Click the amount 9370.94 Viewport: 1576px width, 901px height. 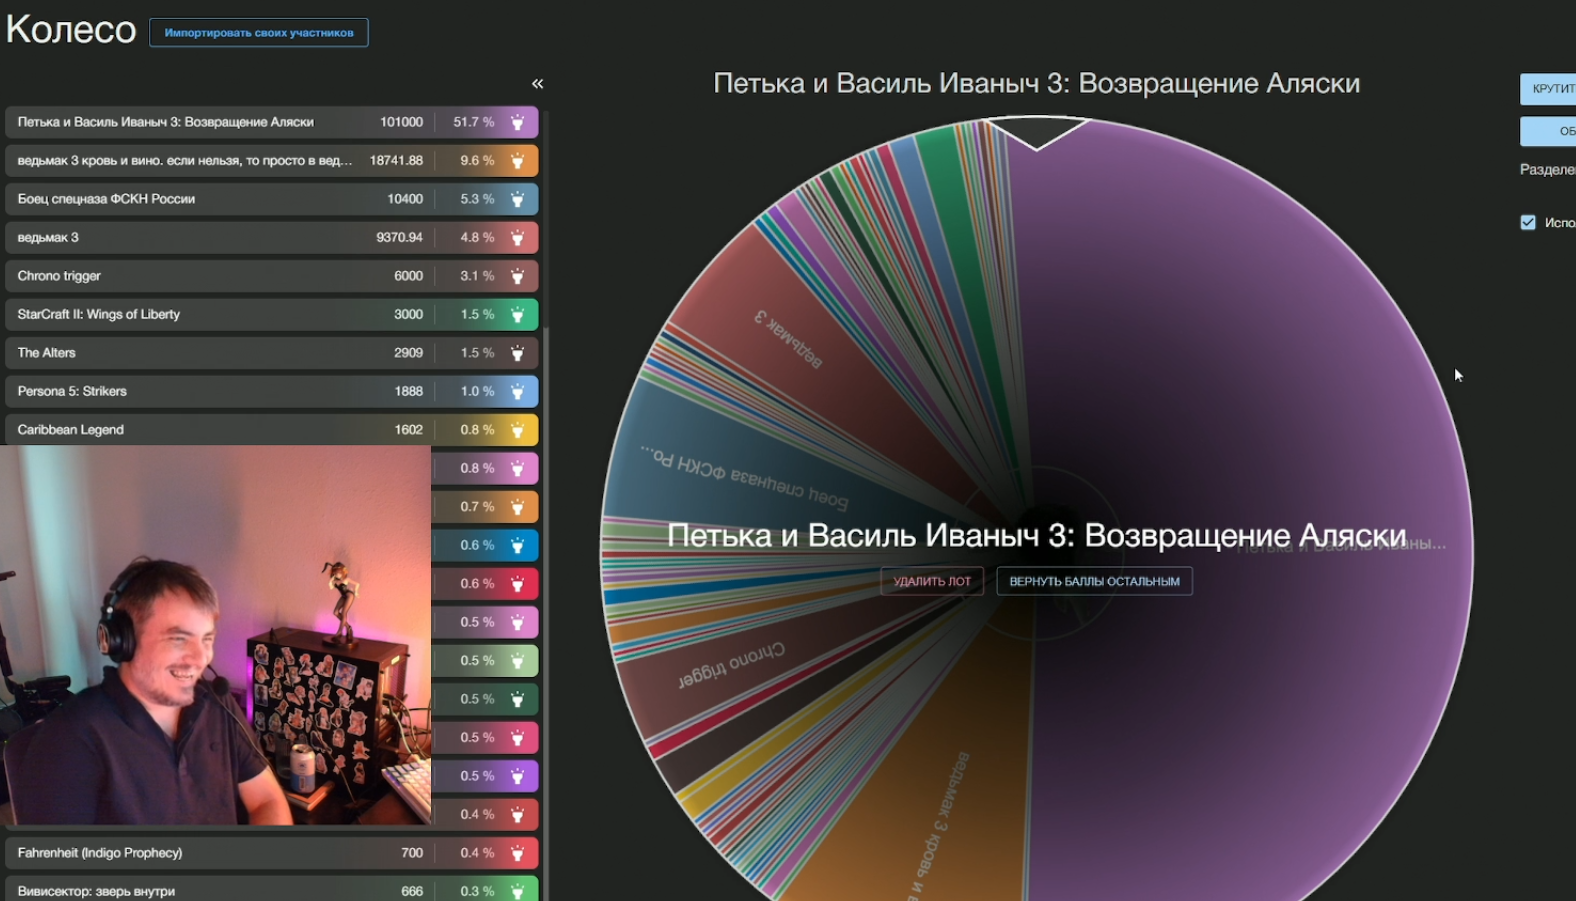pyautogui.click(x=399, y=237)
